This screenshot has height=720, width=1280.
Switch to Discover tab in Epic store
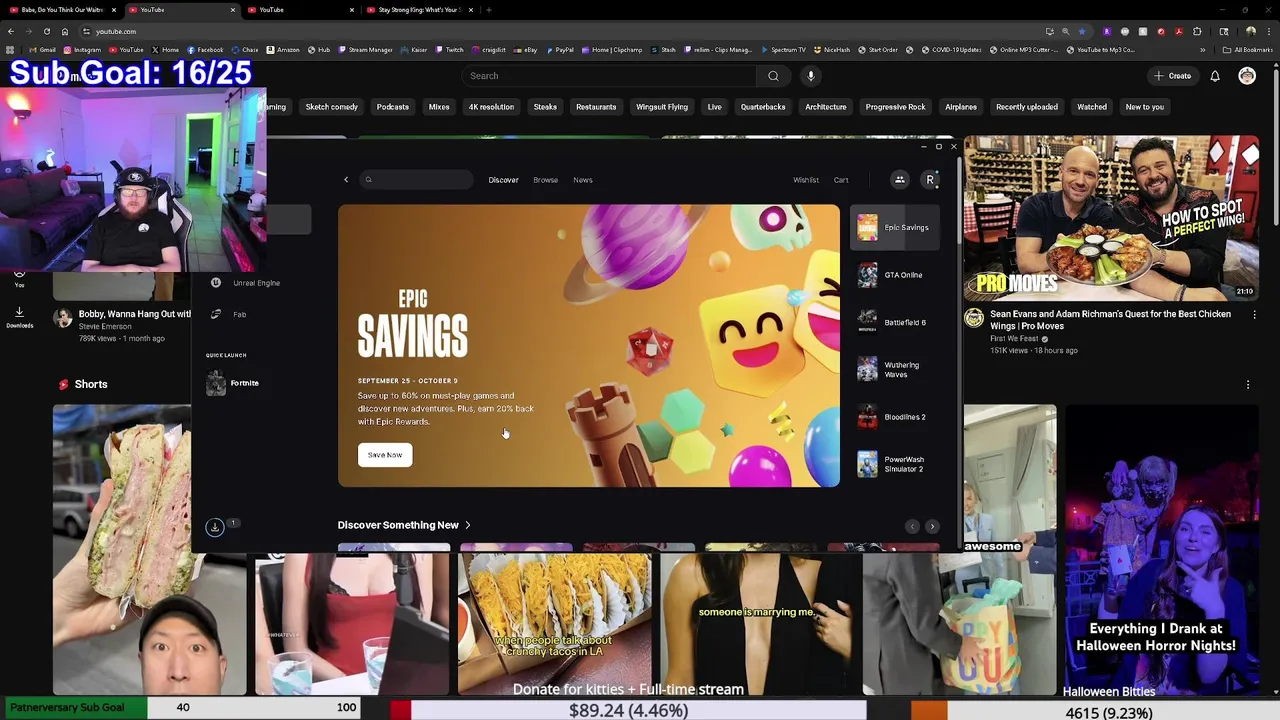(503, 180)
